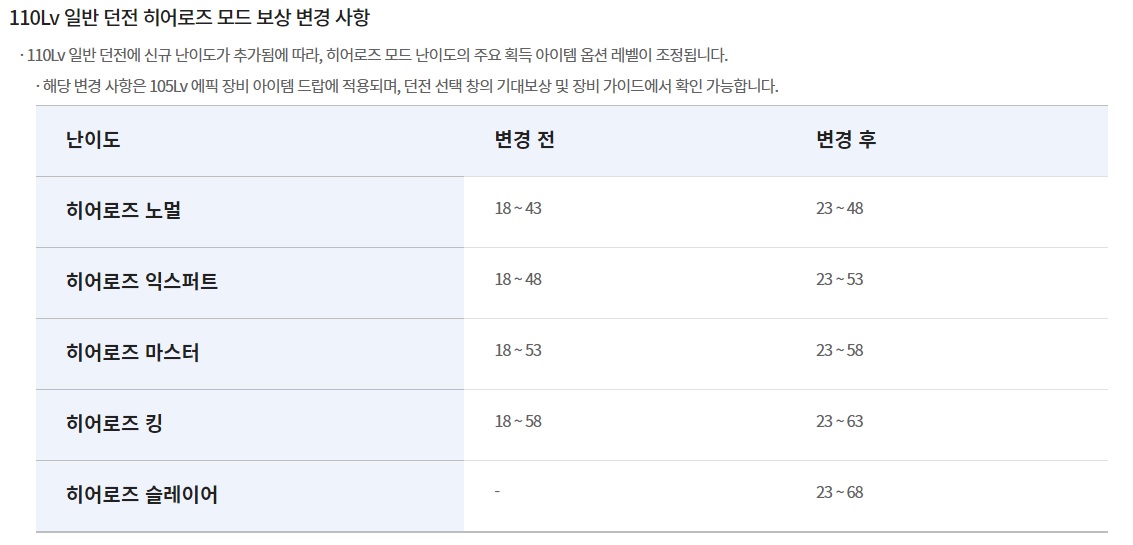
Task: Click the 23 ~ 53 value cell
Action: tap(840, 279)
